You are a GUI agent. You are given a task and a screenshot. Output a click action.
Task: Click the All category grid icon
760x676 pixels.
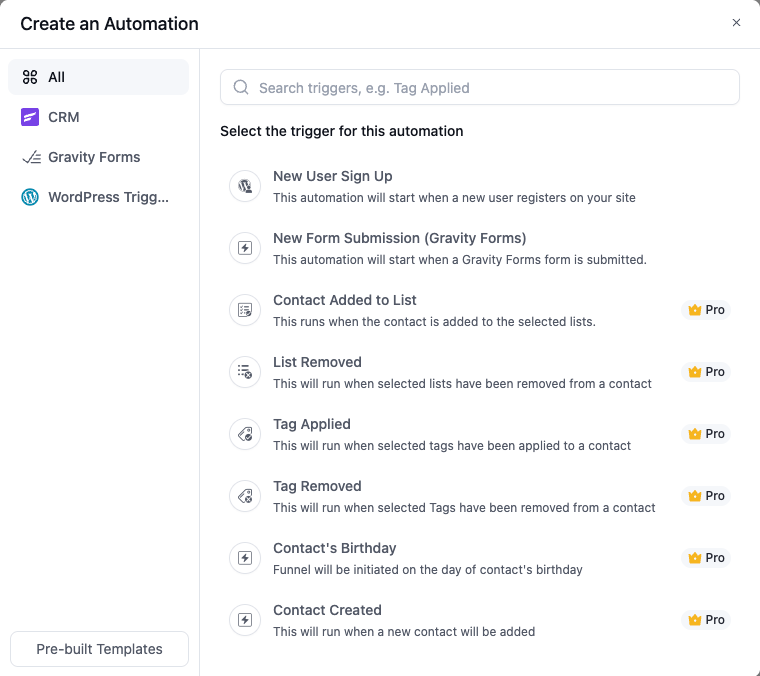pyautogui.click(x=30, y=77)
